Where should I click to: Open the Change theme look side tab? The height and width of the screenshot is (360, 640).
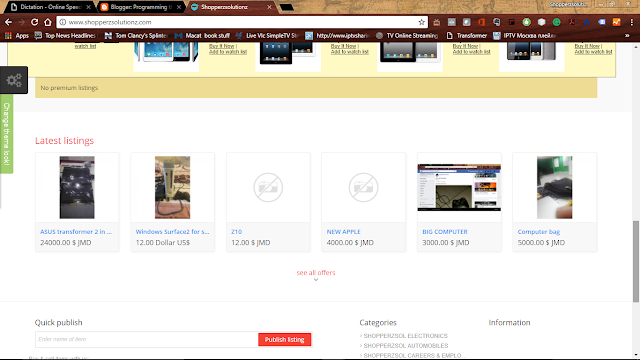pos(7,134)
